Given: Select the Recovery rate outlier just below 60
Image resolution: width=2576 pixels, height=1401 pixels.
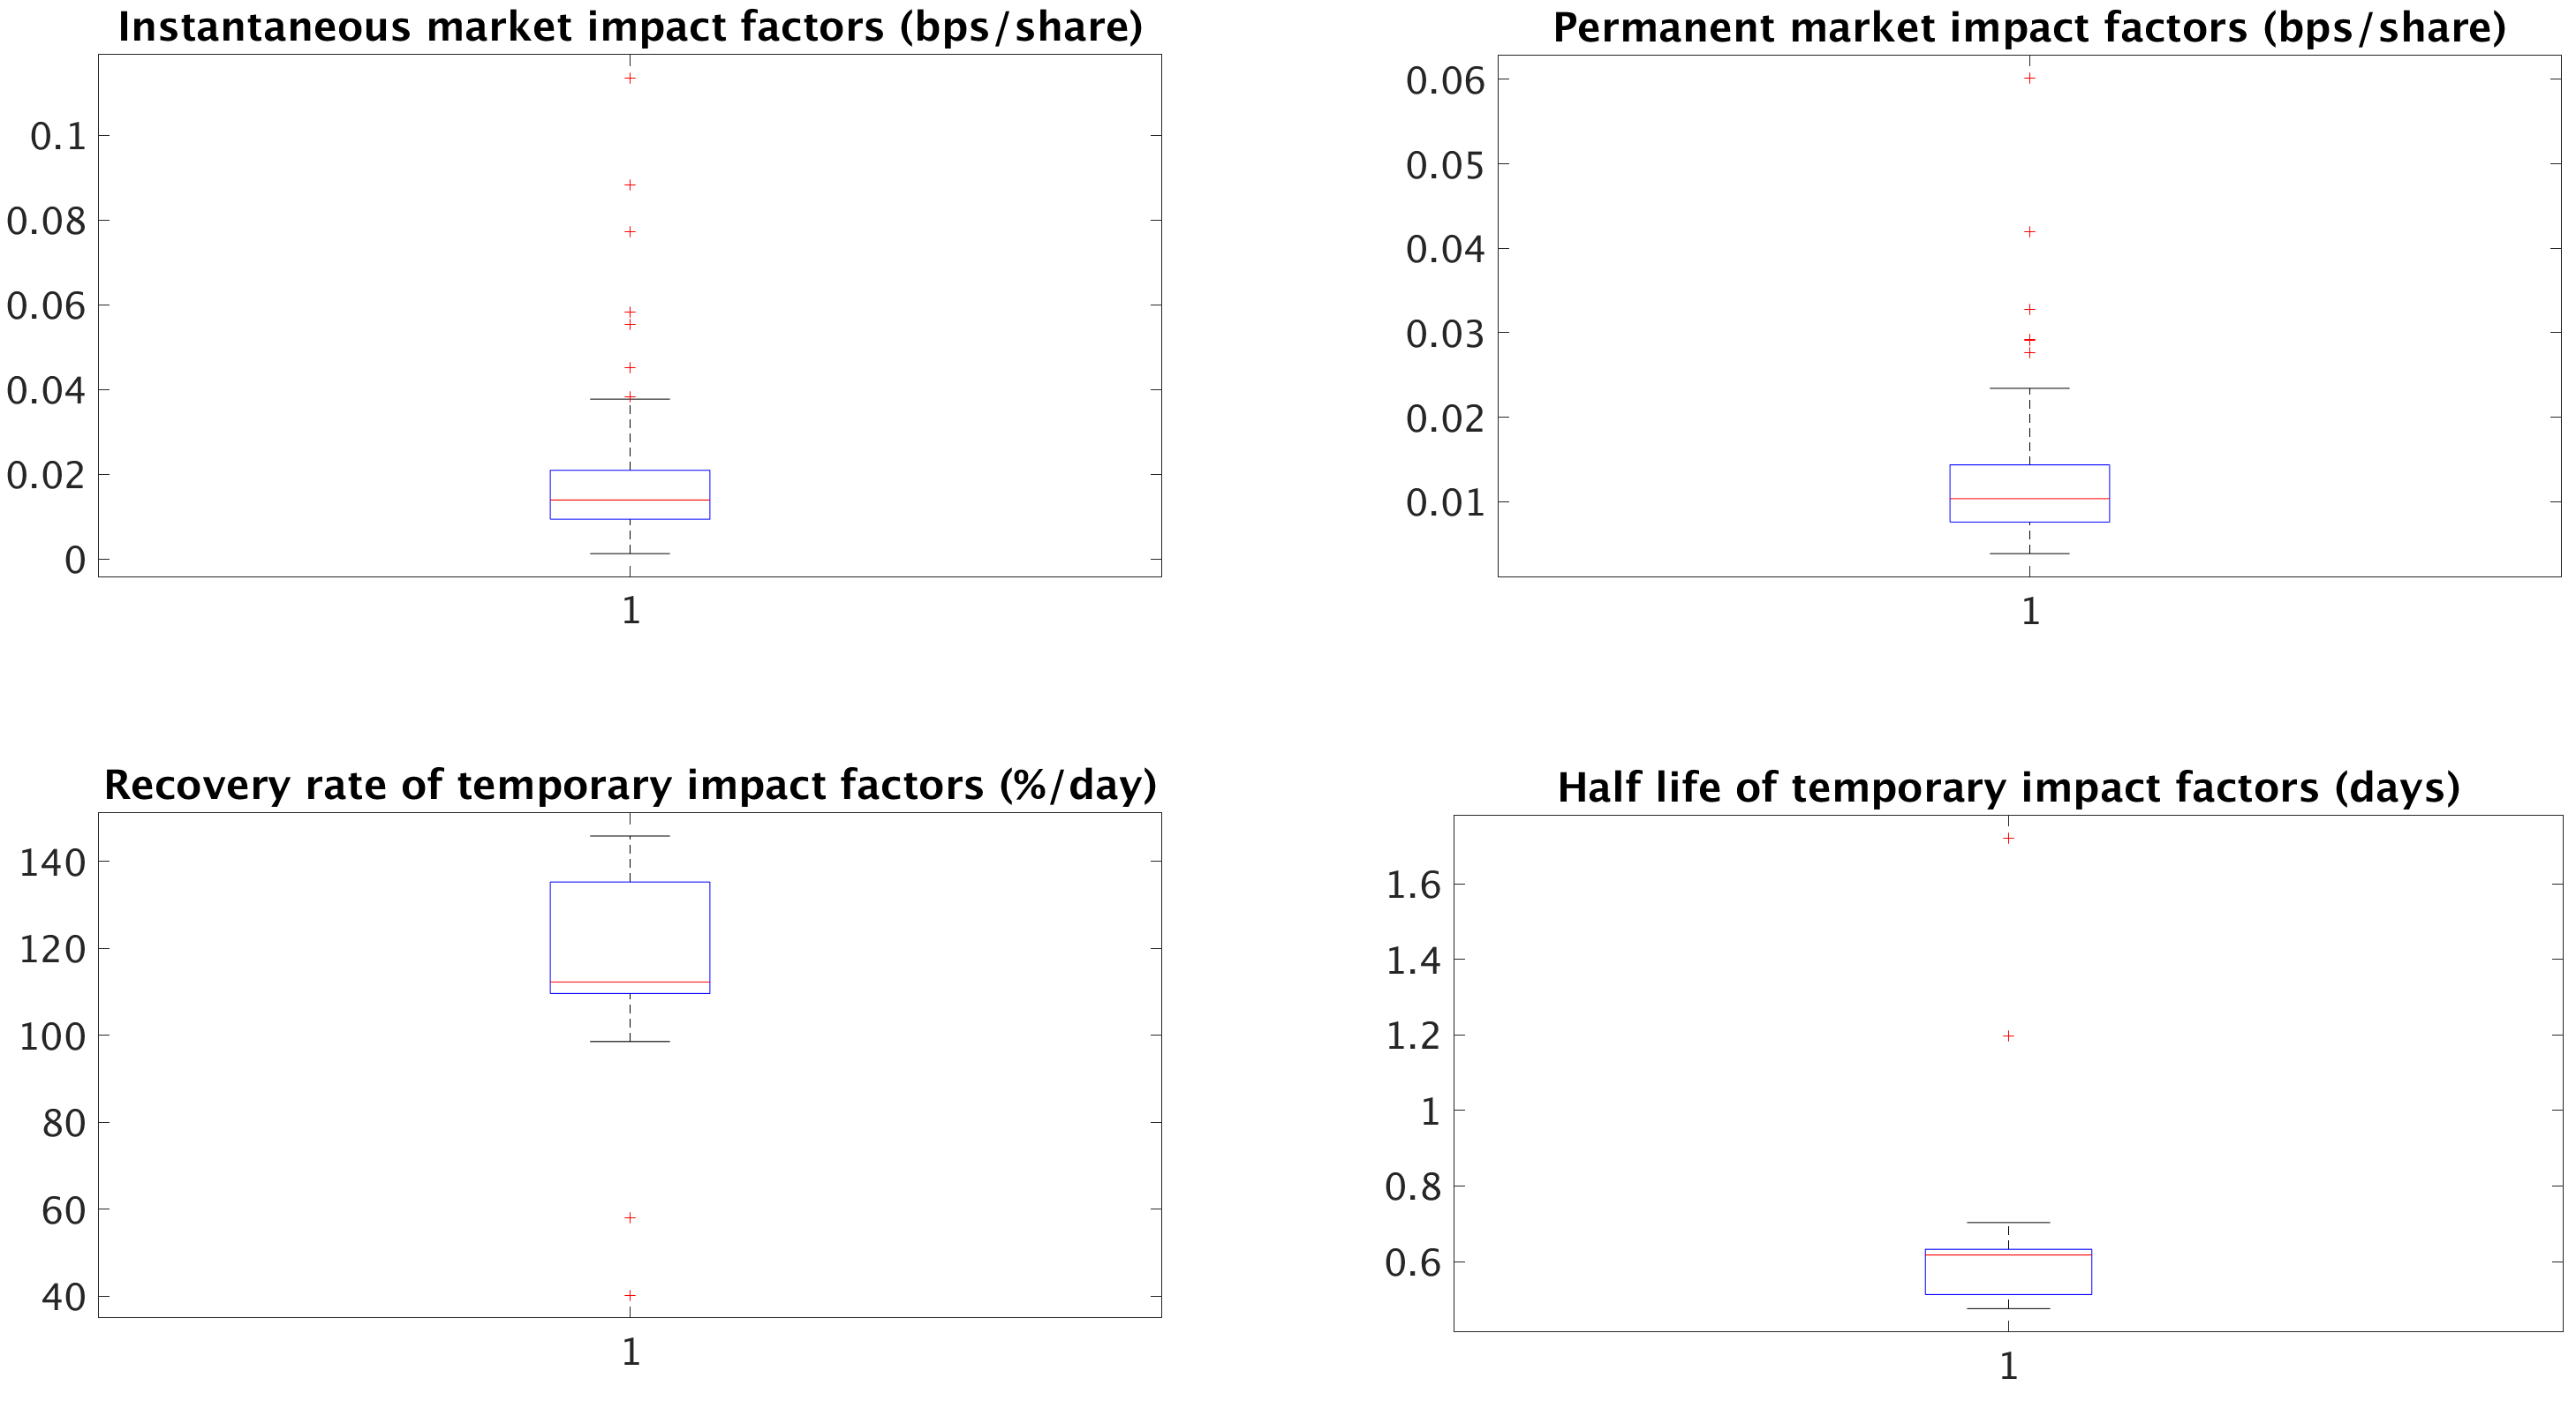Looking at the screenshot, I should (x=630, y=1218).
